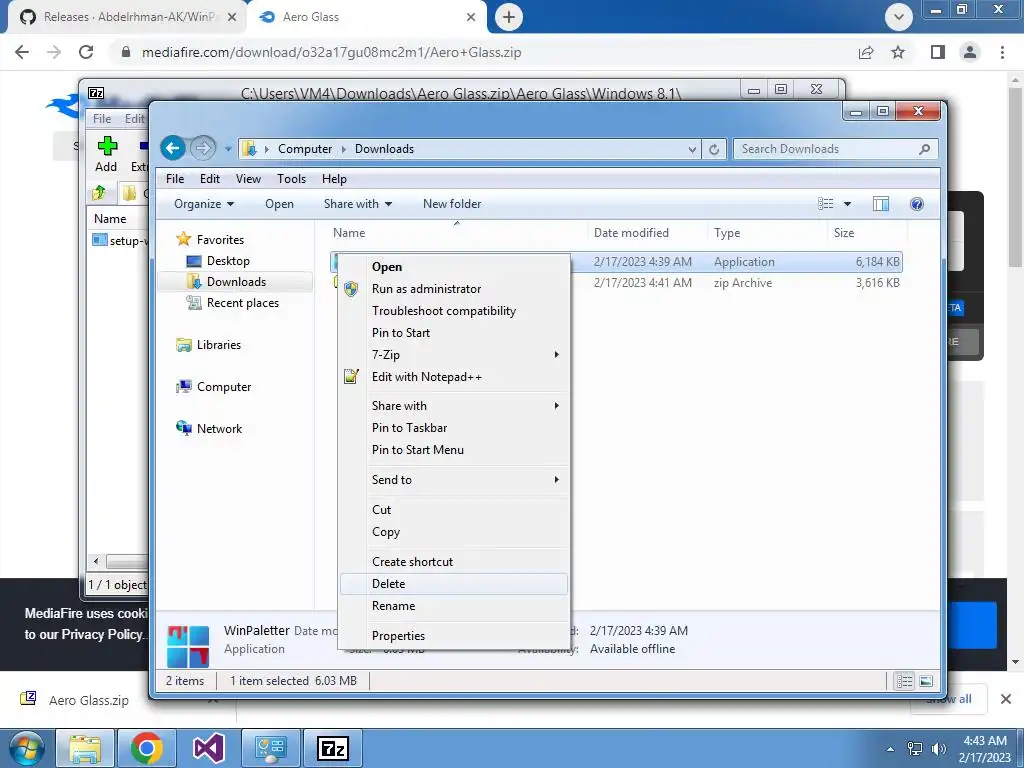1024x768 pixels.
Task: Open the 7-Zip taskbar icon
Action: coord(332,748)
